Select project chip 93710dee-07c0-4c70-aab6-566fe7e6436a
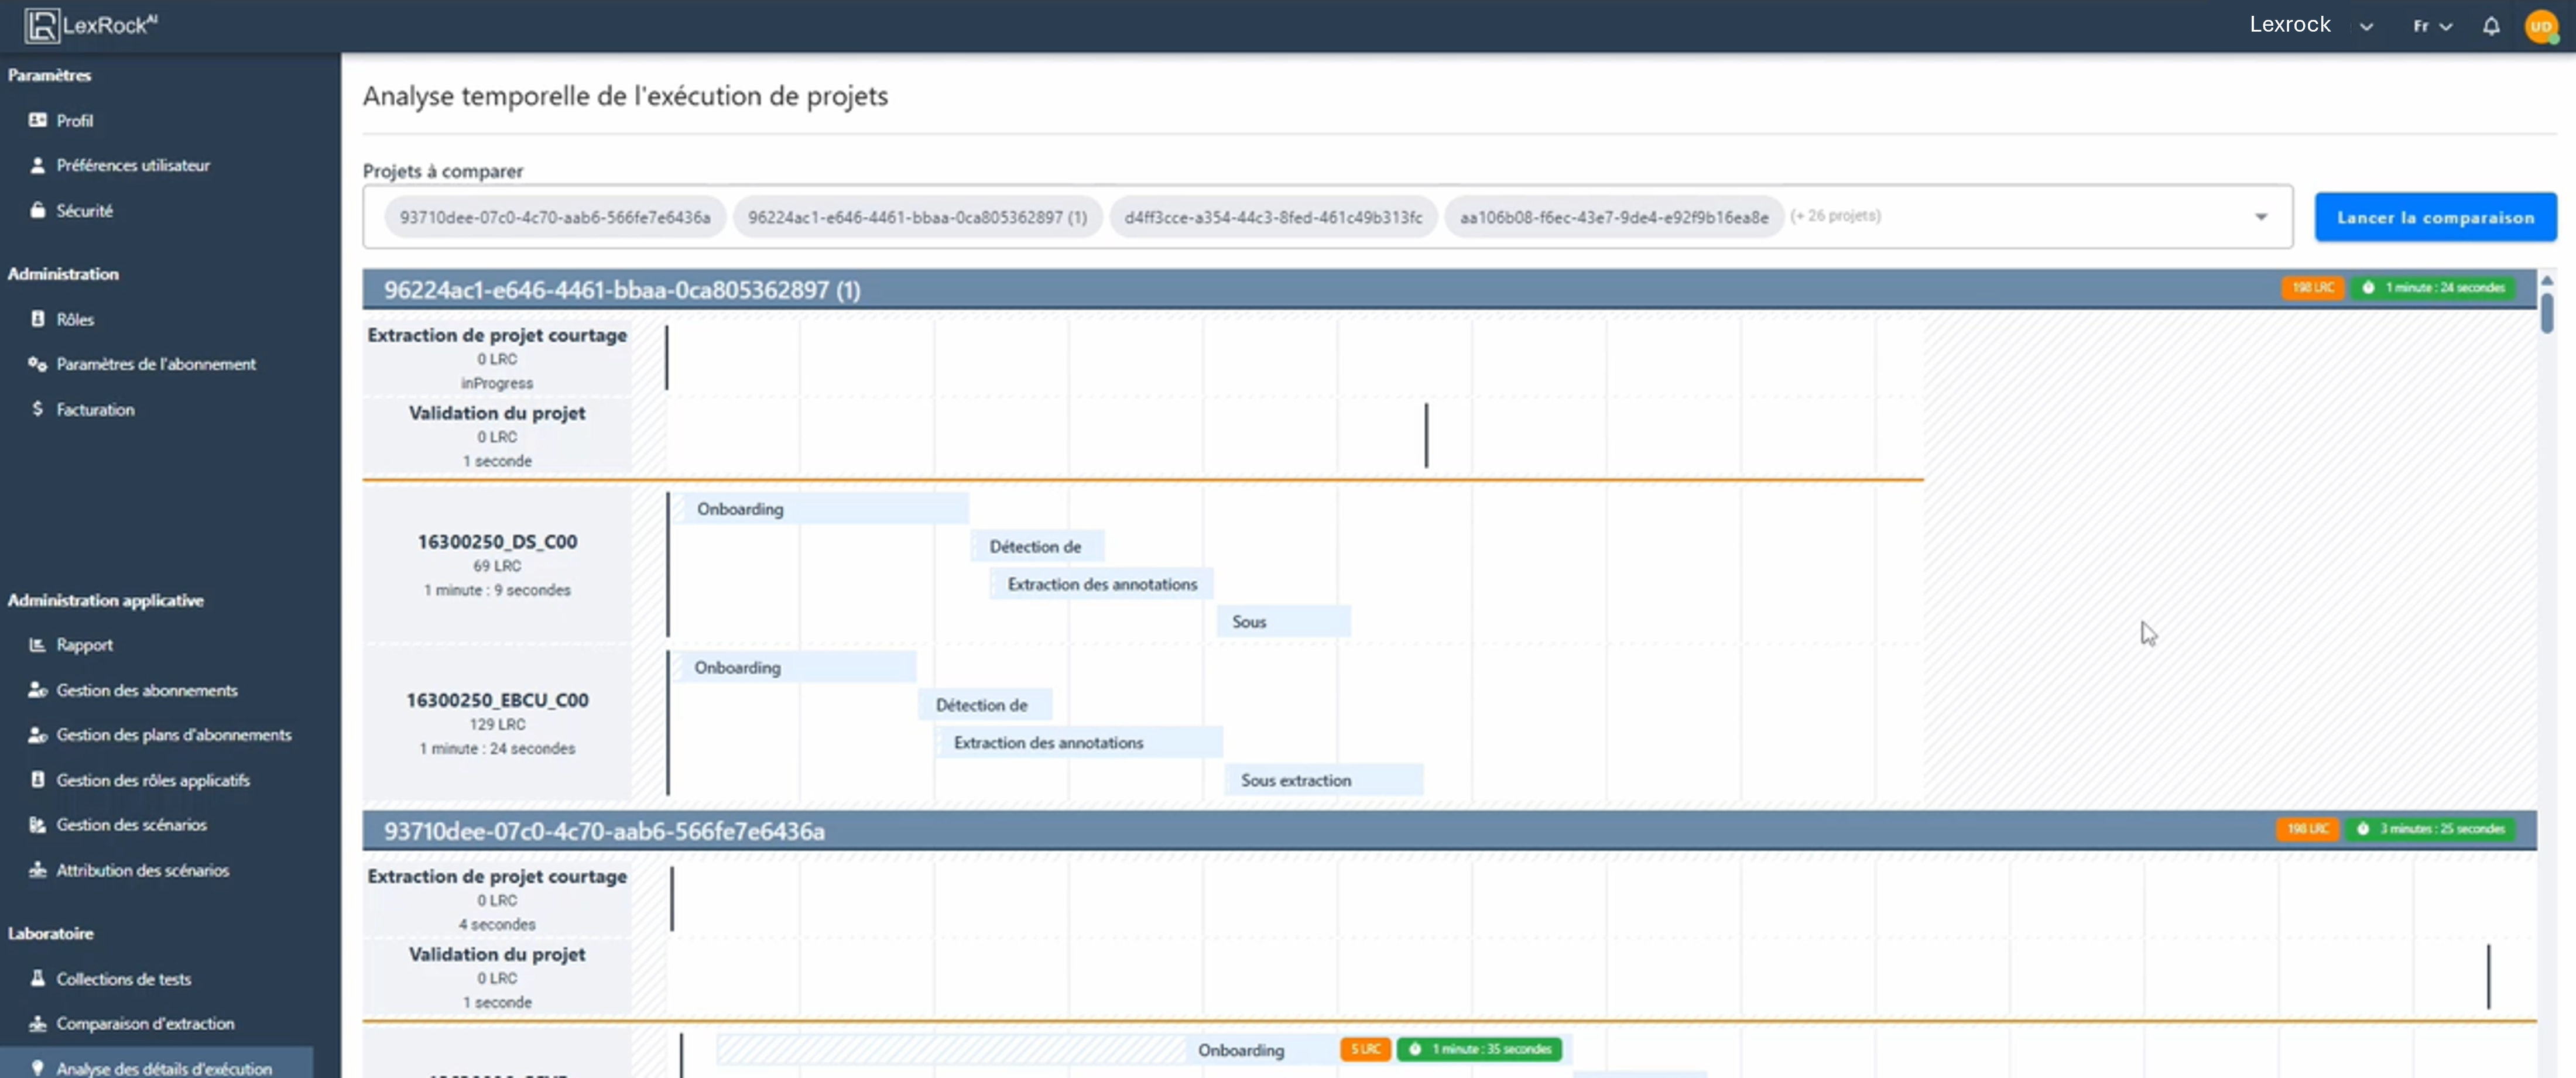Image resolution: width=2576 pixels, height=1078 pixels. pos(555,217)
